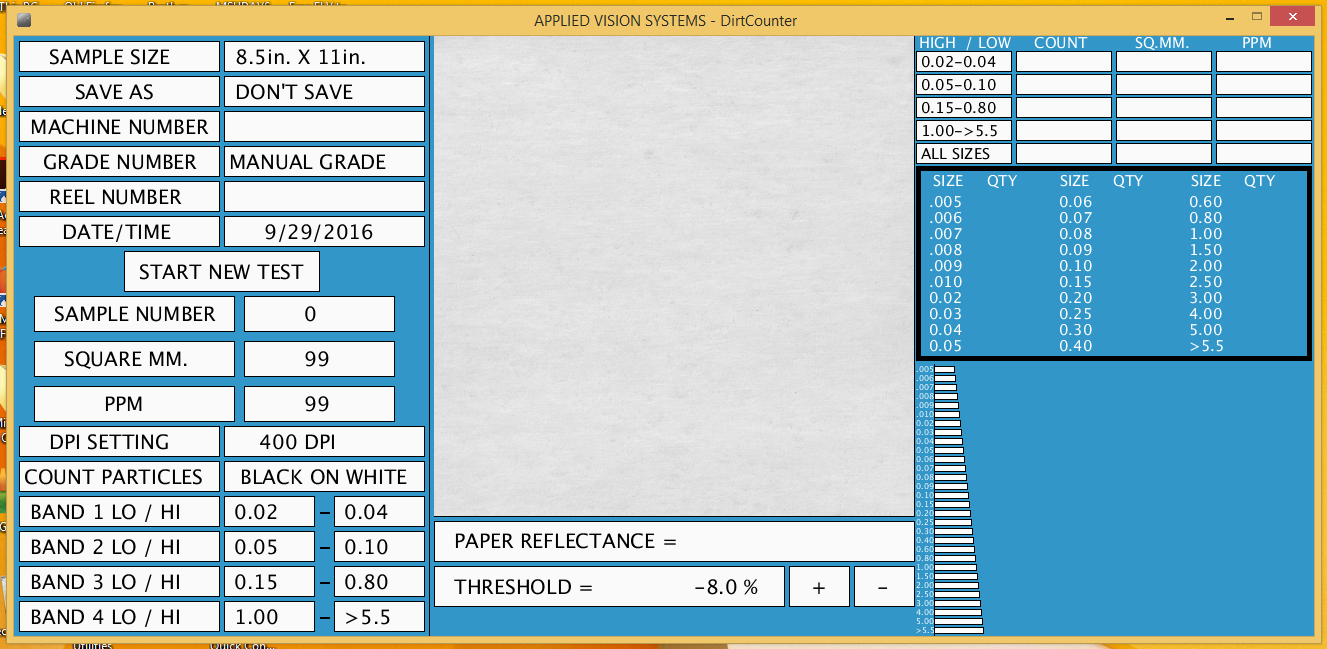1327x649 pixels.
Task: Start a new test
Action: click(221, 272)
